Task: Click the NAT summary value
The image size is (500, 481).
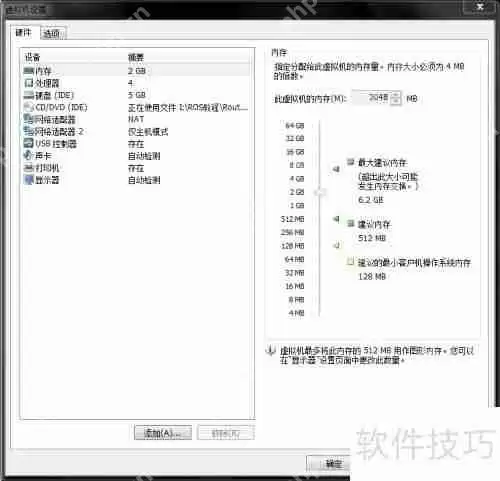Action: click(136, 119)
